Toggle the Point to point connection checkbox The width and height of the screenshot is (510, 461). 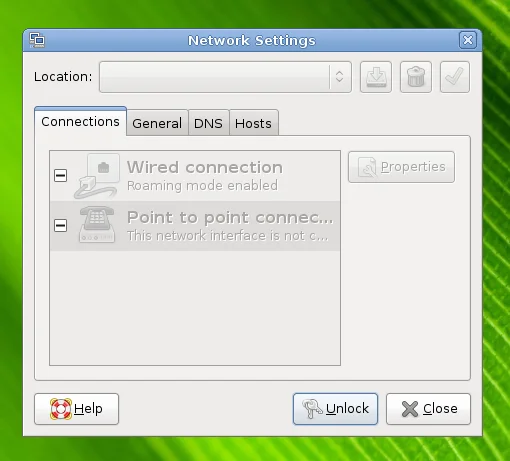pos(60,225)
